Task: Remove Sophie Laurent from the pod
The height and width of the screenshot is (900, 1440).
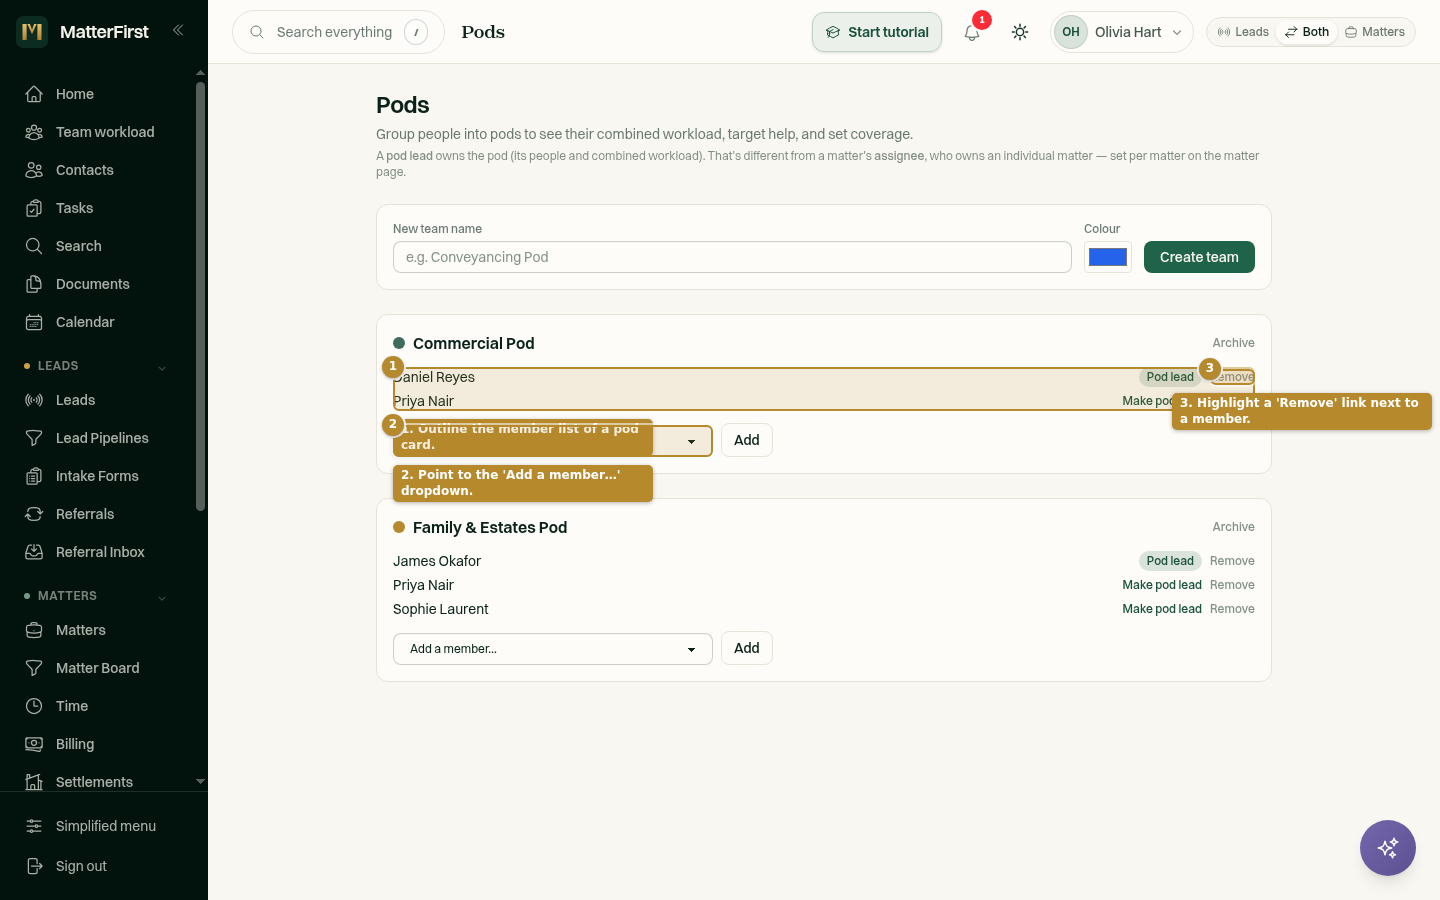Action: pos(1232,609)
